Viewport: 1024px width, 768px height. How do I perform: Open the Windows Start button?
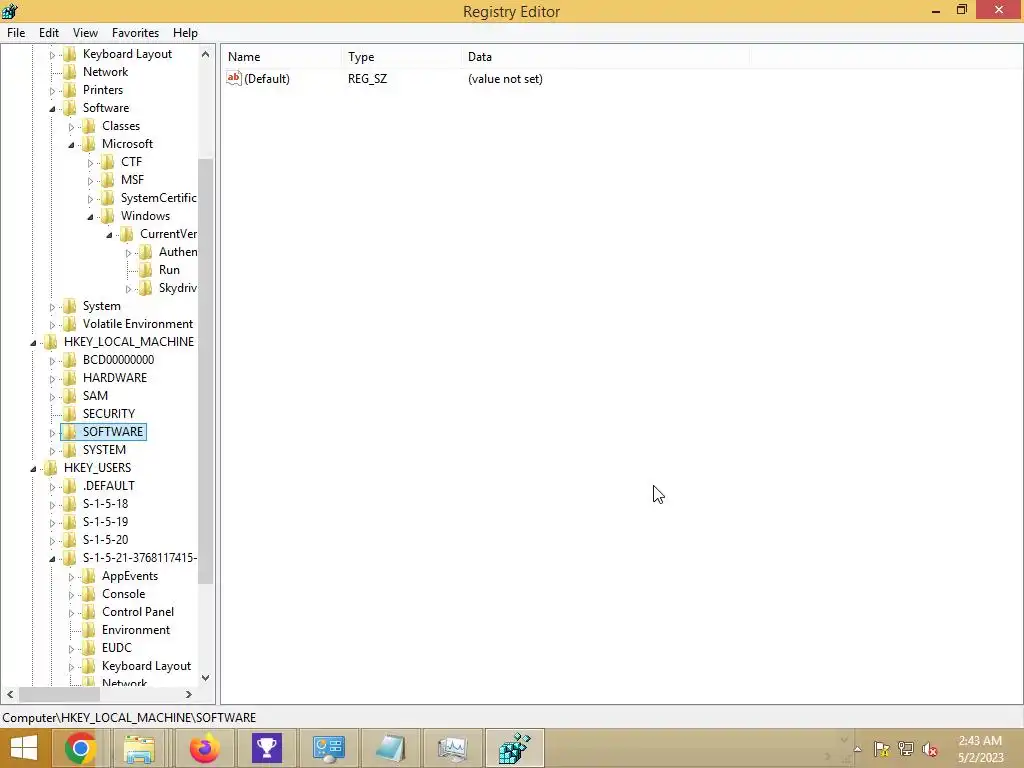24,748
